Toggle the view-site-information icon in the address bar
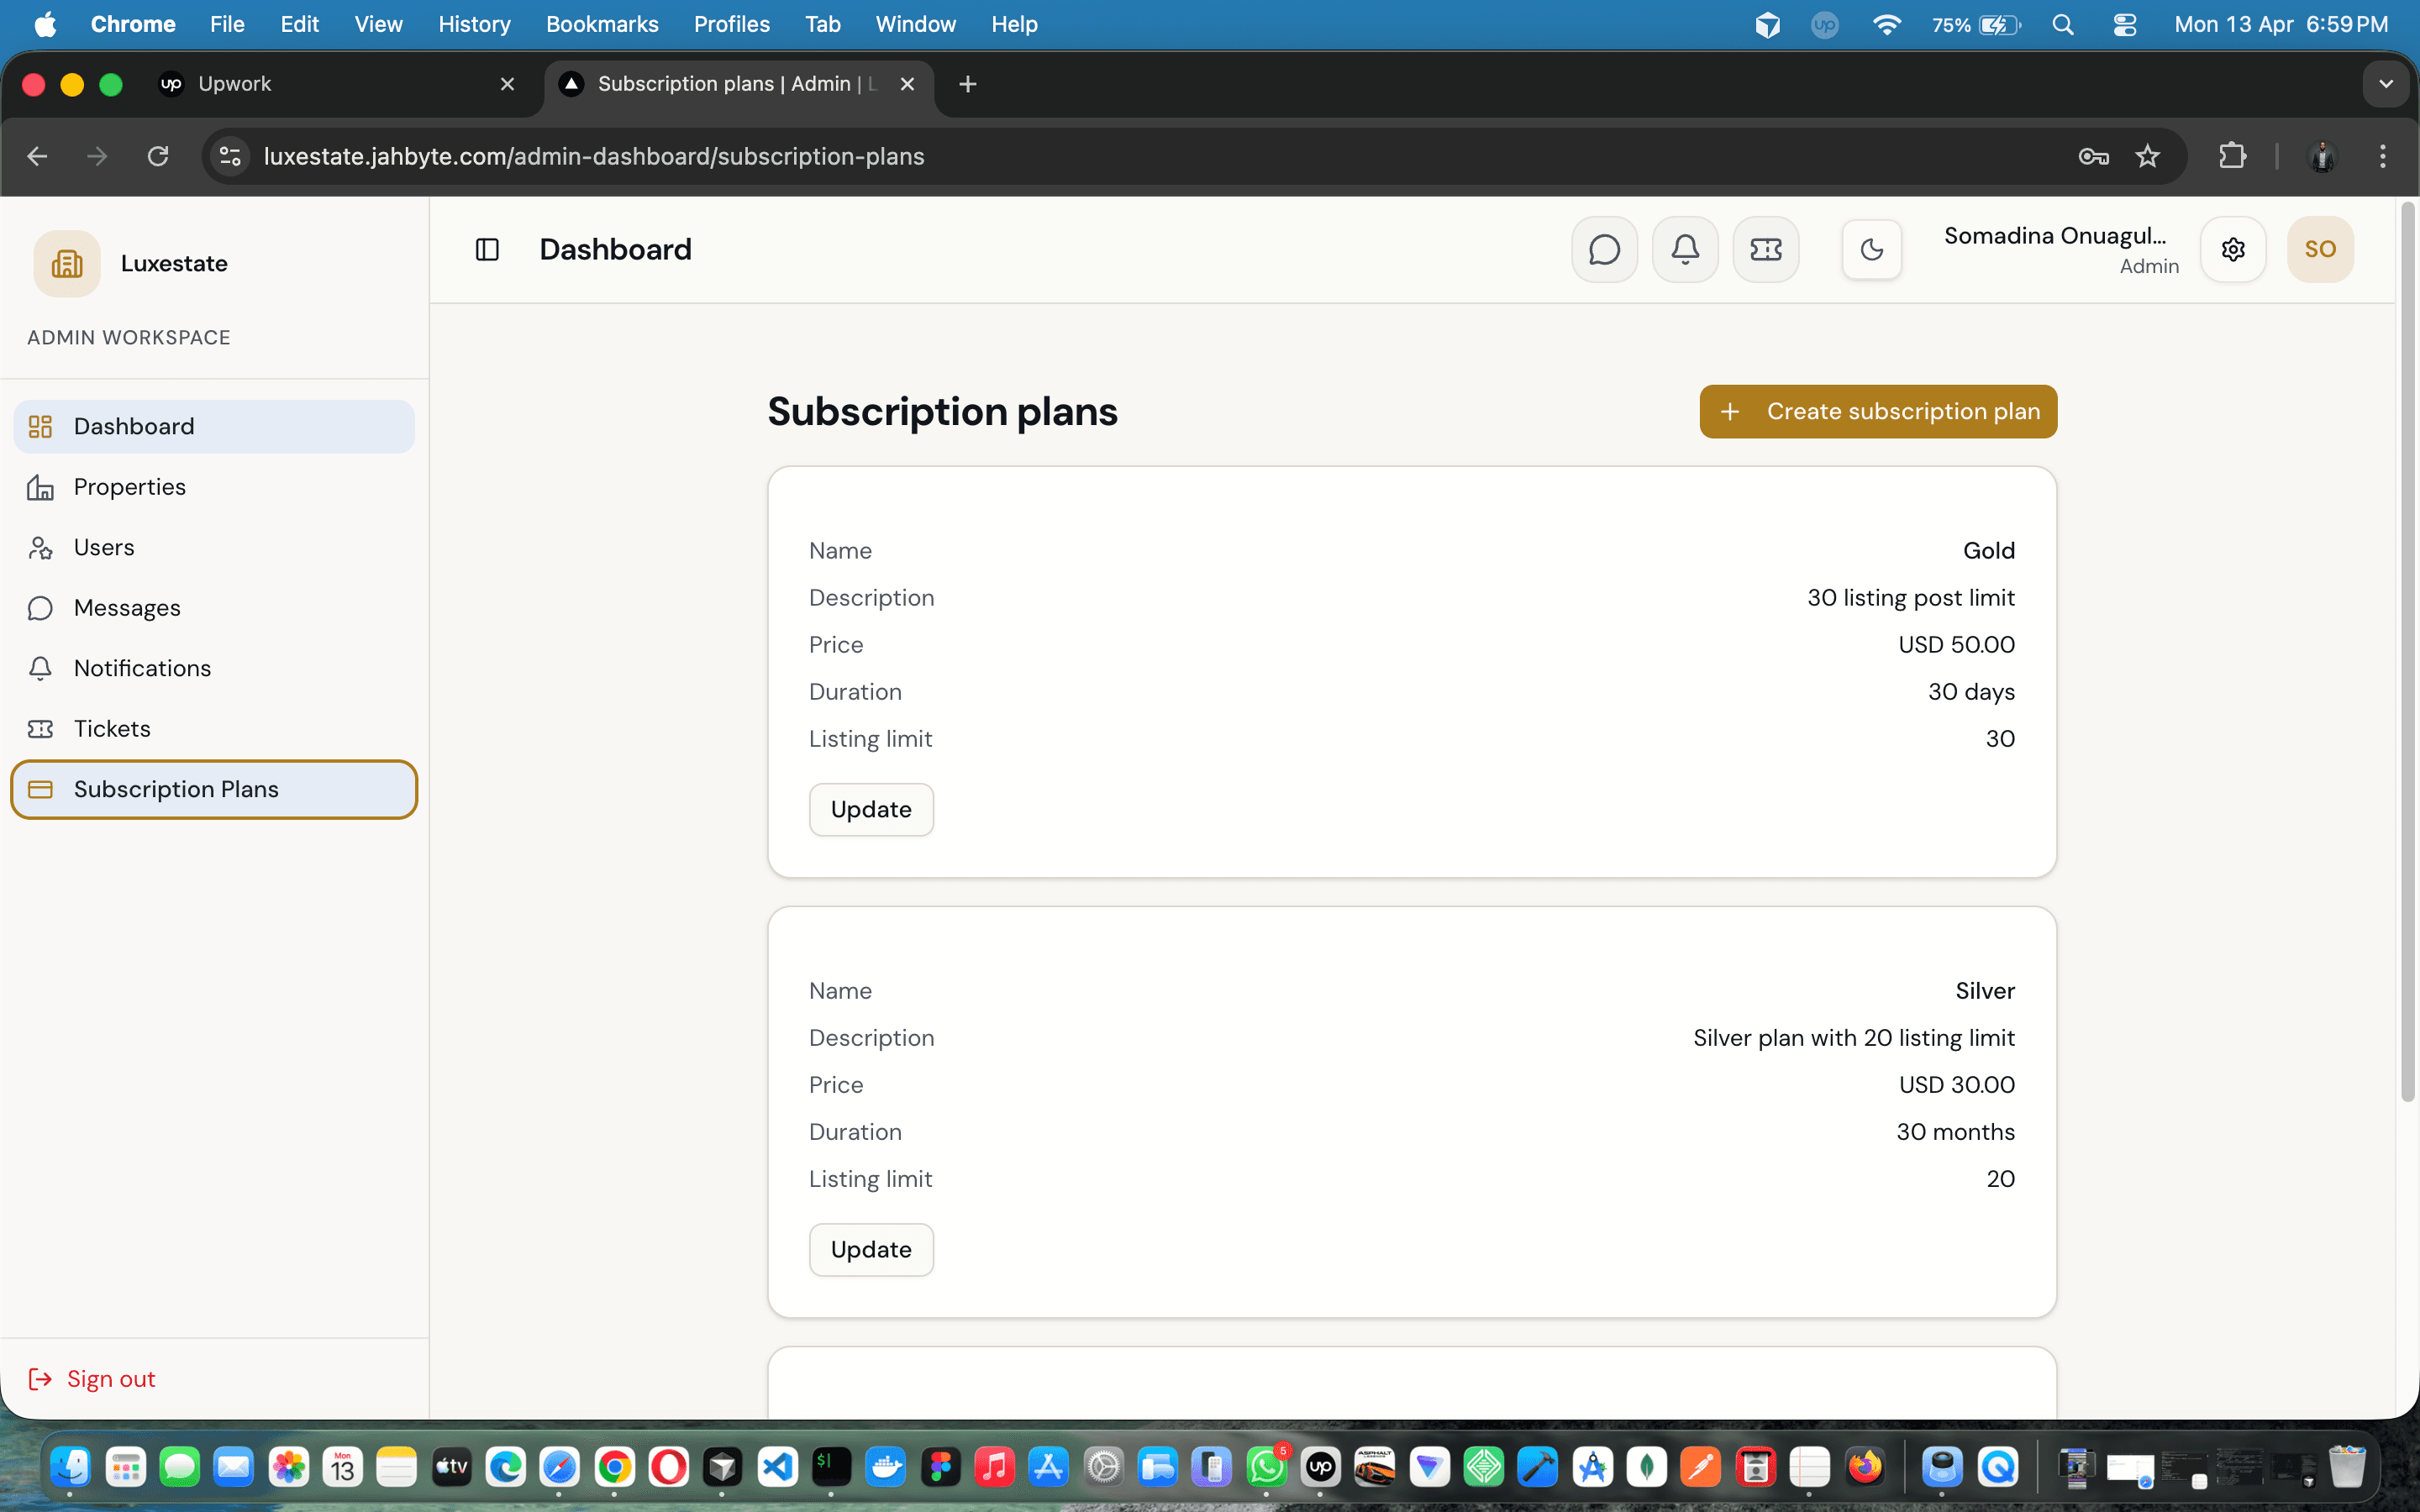2420x1512 pixels. [229, 156]
